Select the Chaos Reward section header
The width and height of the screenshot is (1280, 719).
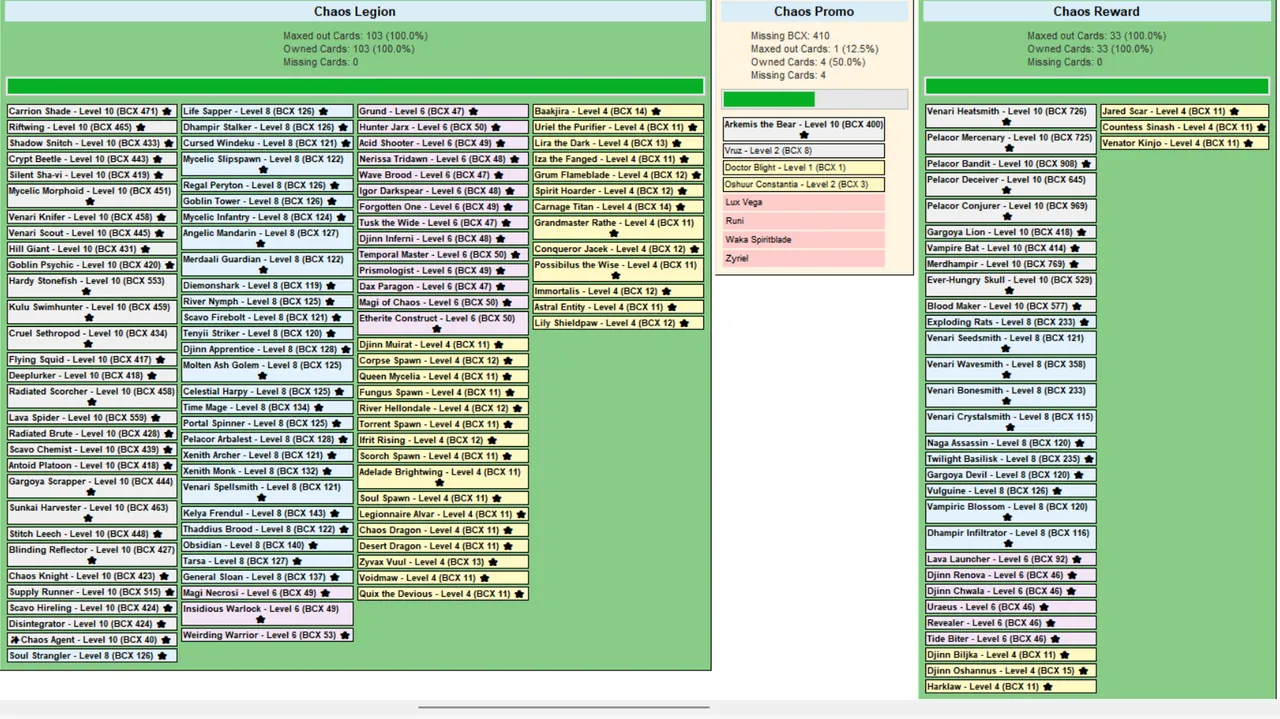pos(1096,12)
